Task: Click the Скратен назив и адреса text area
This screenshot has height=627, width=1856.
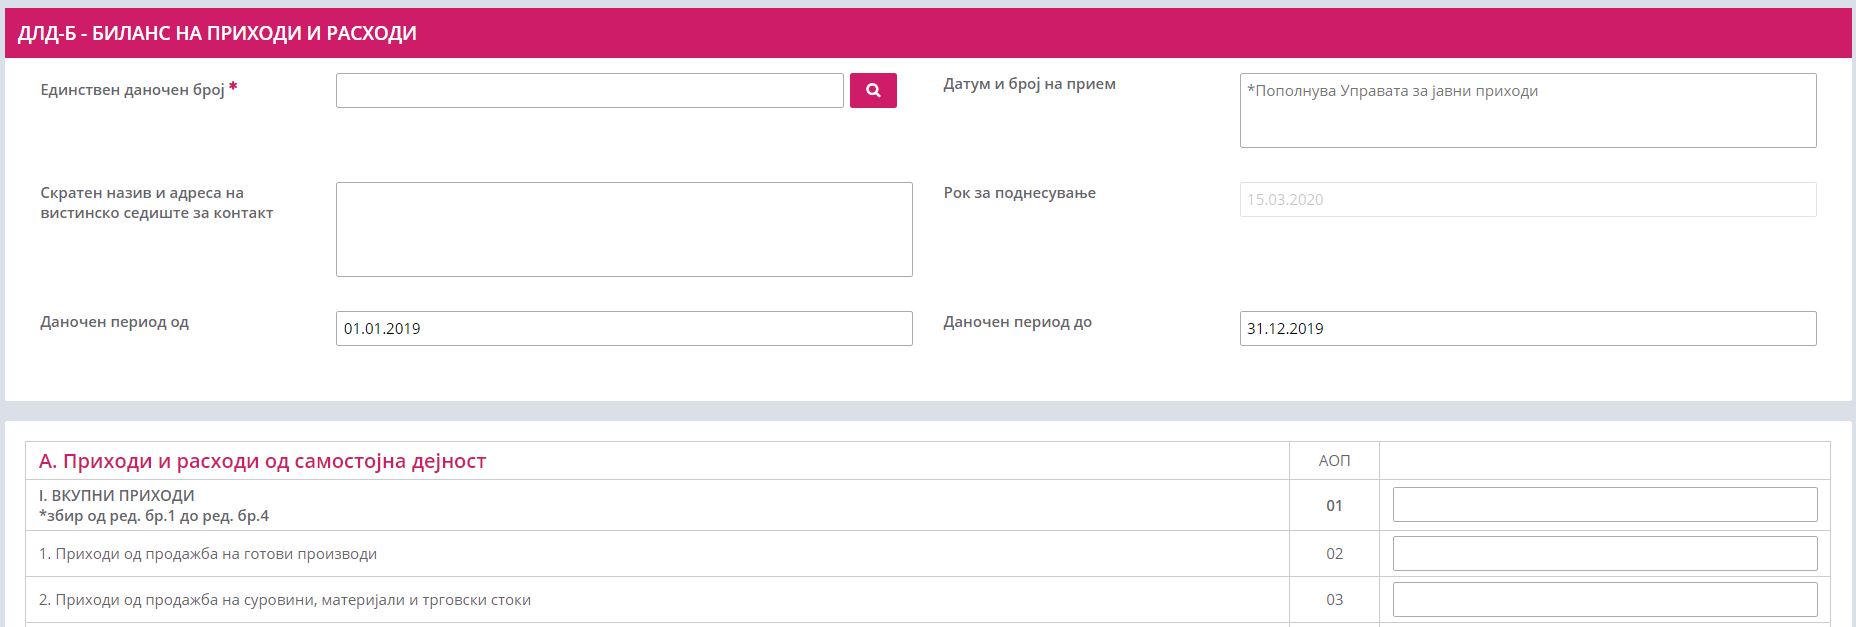Action: pos(624,229)
